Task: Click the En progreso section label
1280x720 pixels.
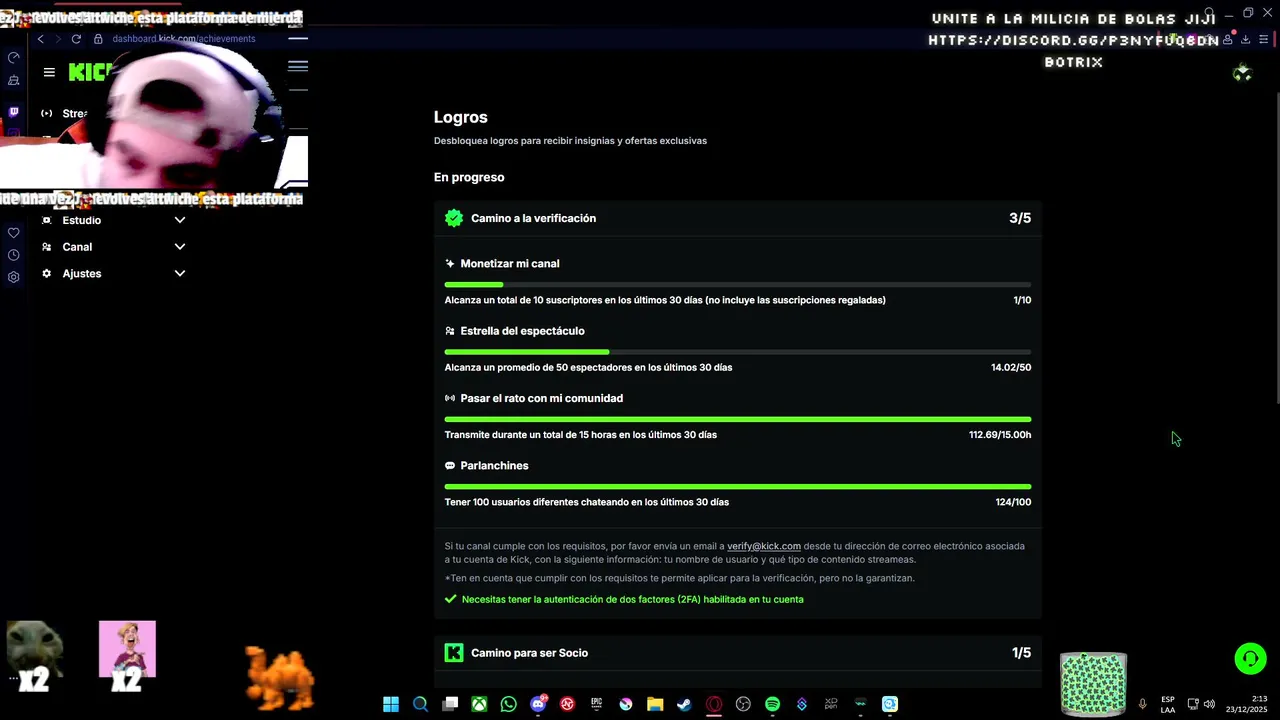Action: pos(469,177)
